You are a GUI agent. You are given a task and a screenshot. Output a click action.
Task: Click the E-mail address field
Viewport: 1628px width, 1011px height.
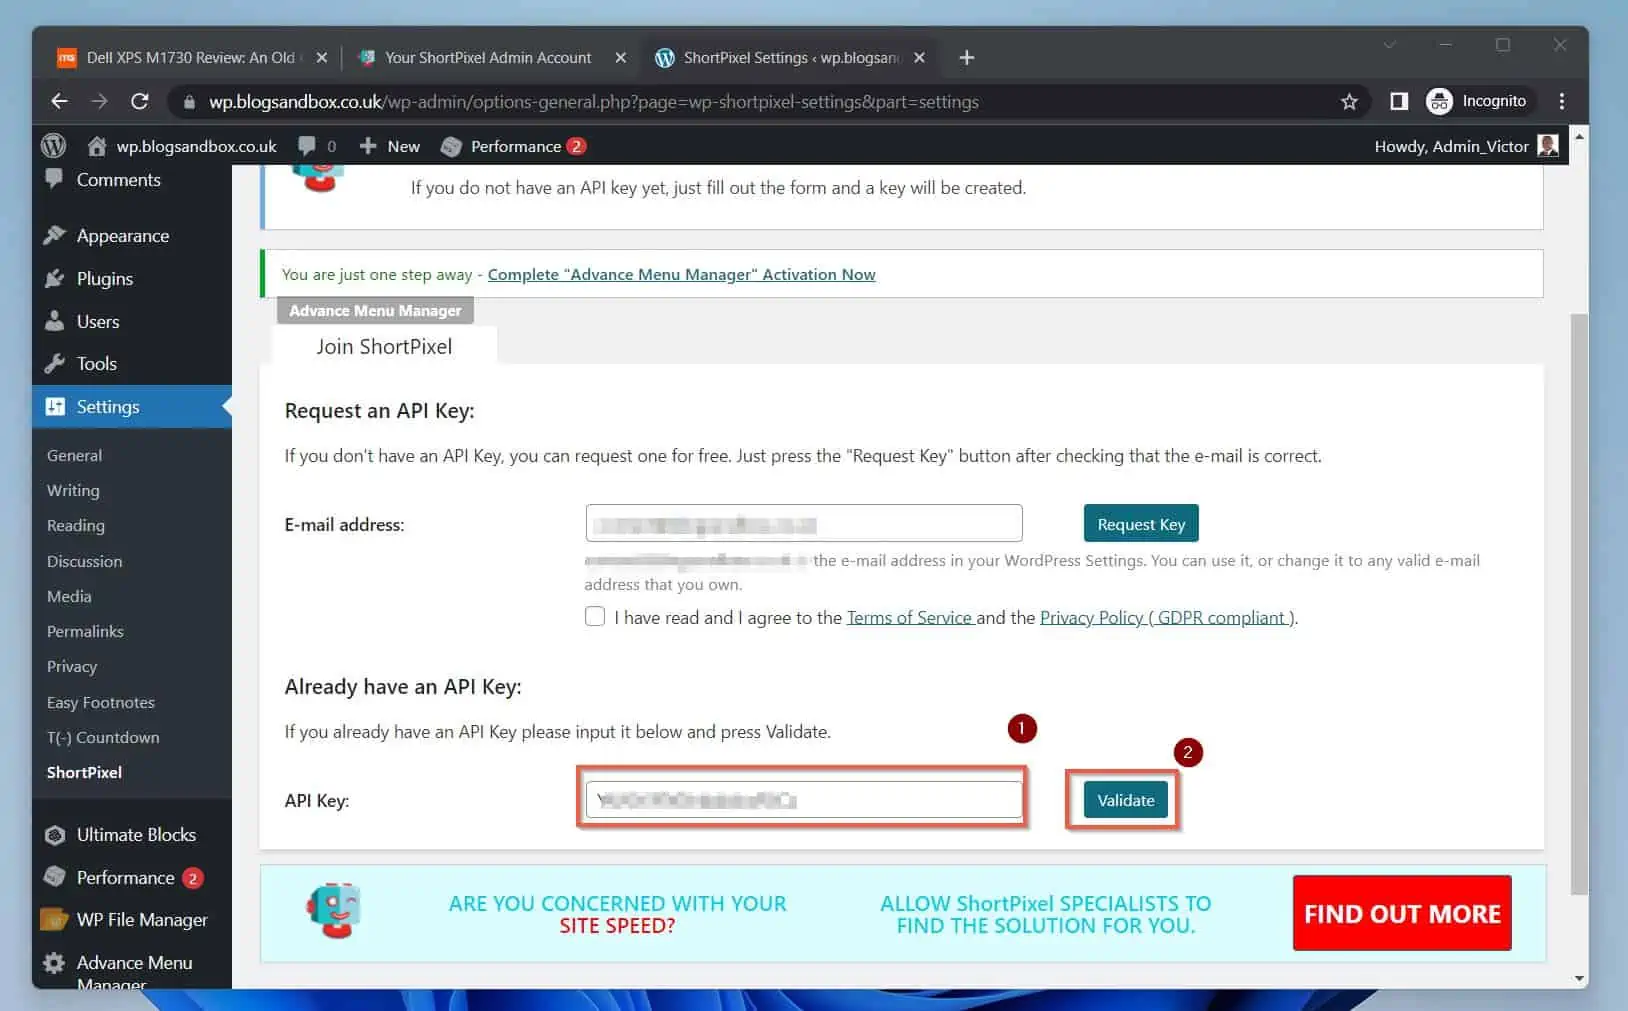[x=804, y=523]
